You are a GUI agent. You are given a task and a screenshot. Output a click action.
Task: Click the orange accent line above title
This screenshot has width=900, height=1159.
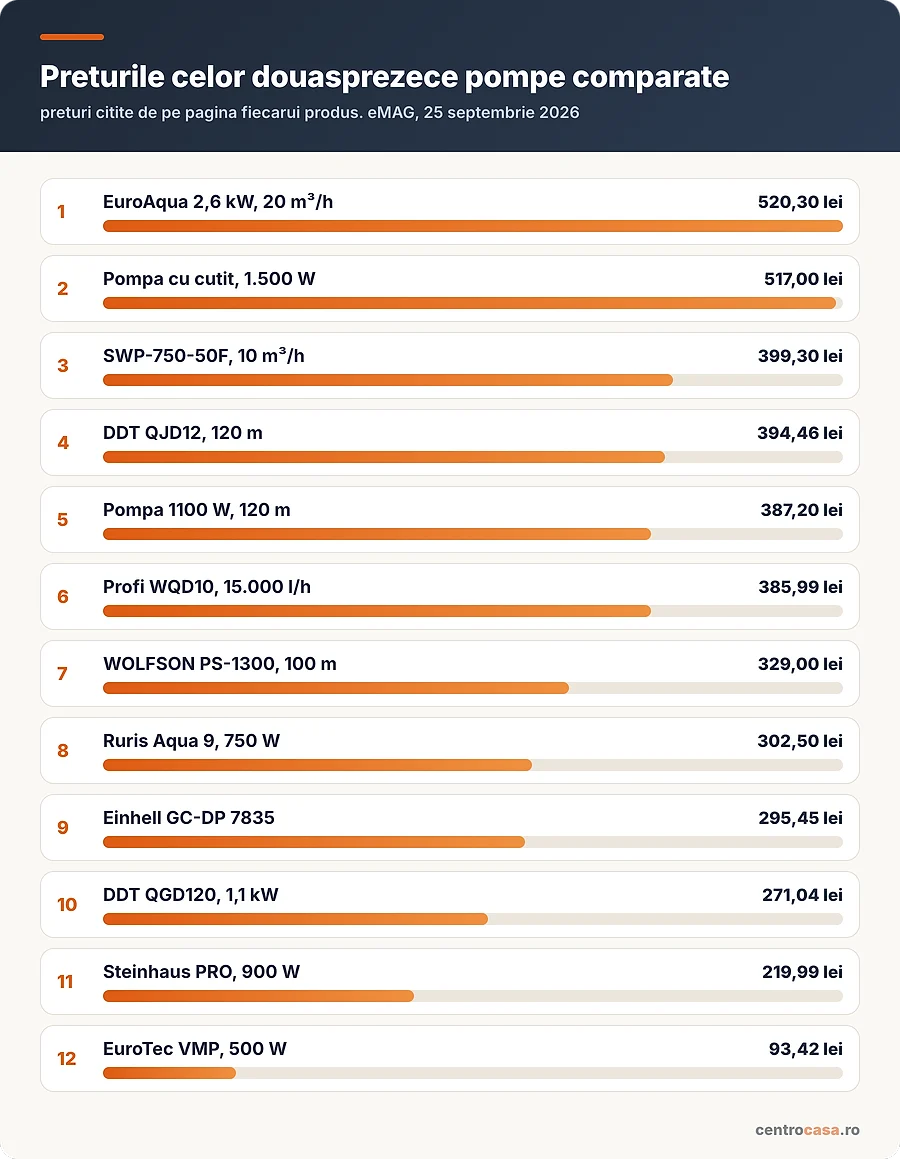(72, 37)
